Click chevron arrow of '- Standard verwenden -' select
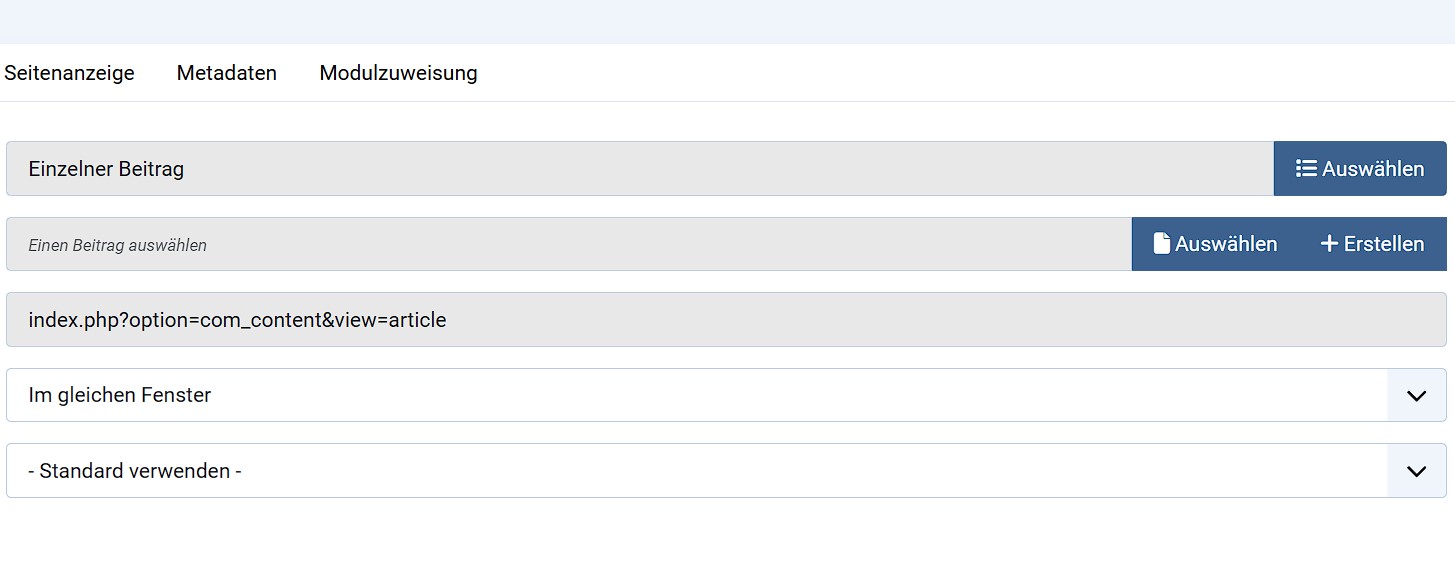The height and width of the screenshot is (568, 1455). (x=1416, y=471)
